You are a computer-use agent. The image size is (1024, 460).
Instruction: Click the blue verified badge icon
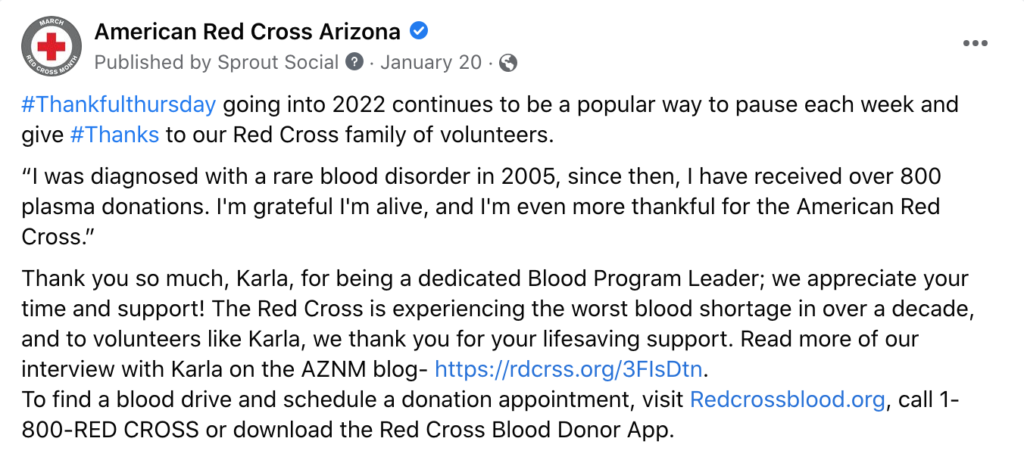tap(419, 30)
